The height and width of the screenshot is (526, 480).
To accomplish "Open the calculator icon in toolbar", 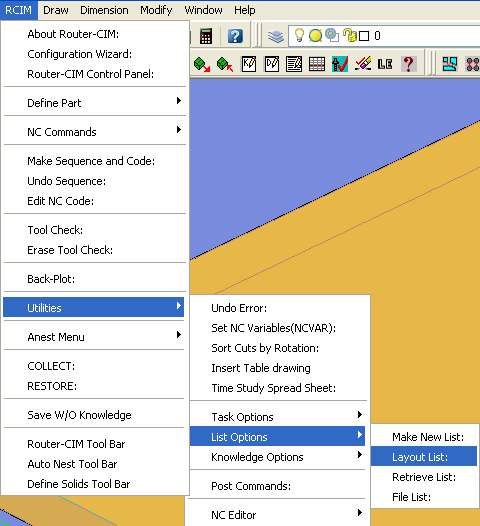I will pyautogui.click(x=206, y=36).
